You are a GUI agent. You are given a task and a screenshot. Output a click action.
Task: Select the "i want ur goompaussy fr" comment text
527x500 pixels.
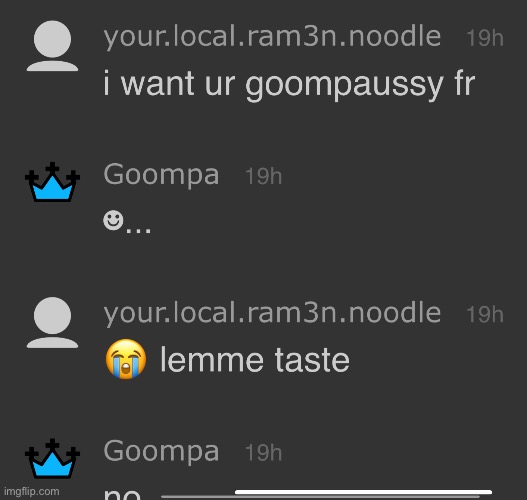(x=289, y=84)
